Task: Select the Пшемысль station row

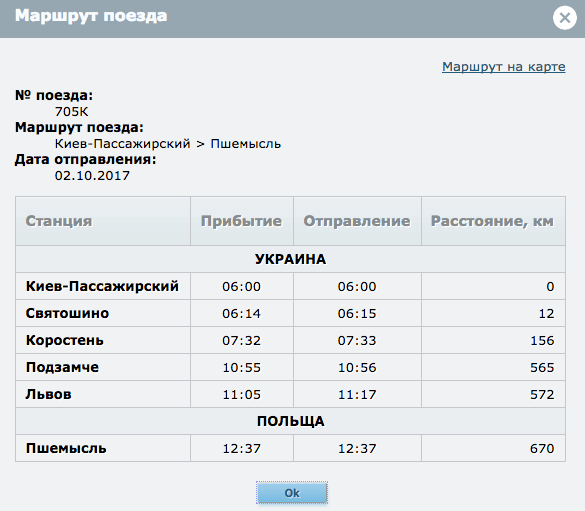Action: tap(290, 448)
